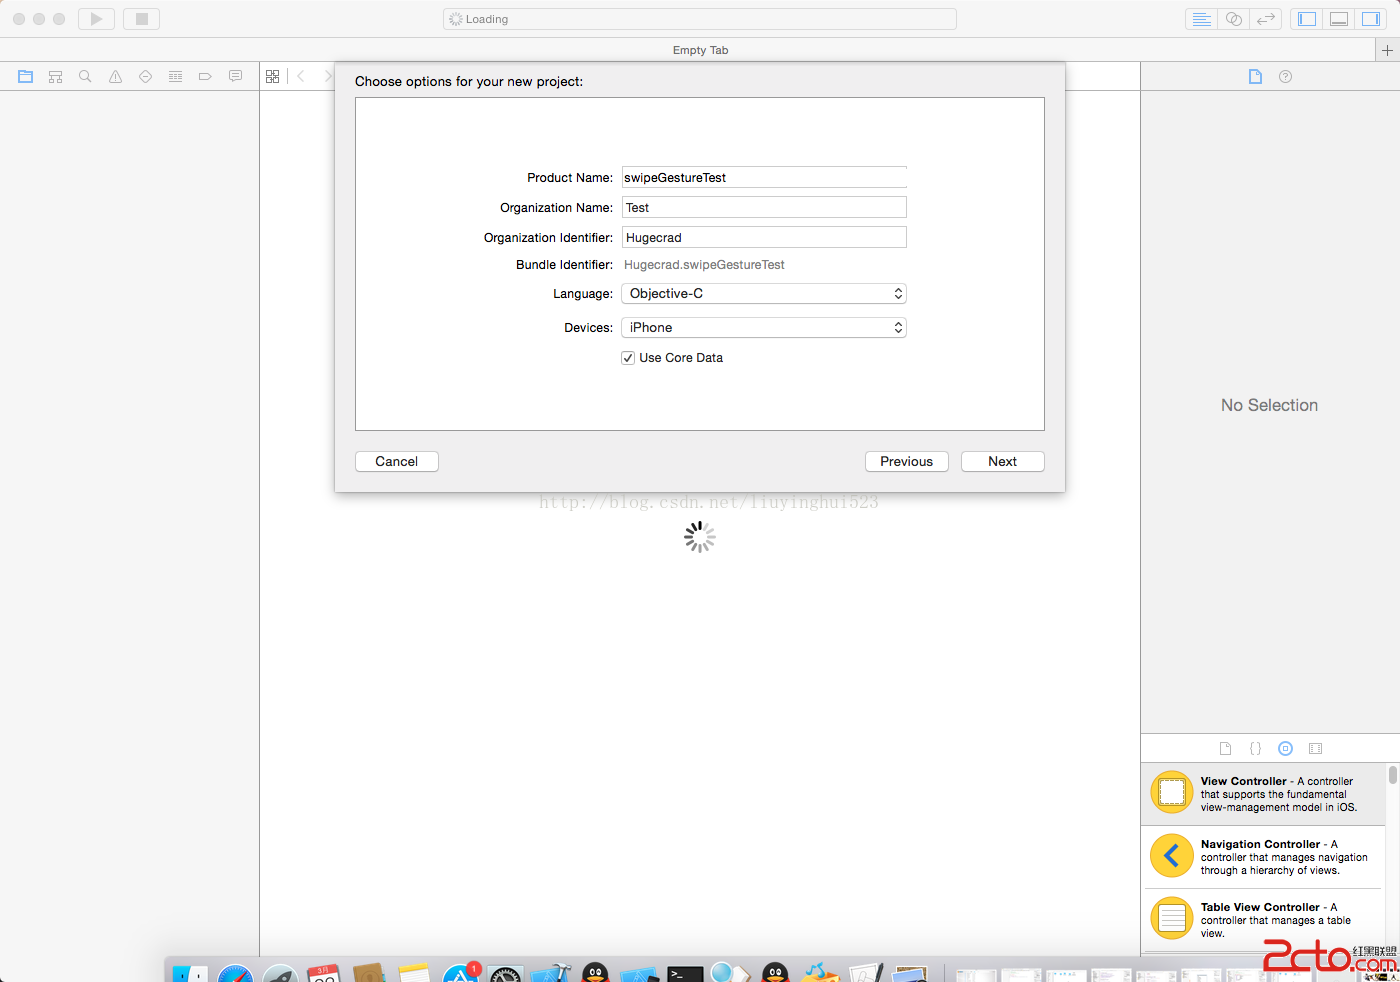This screenshot has width=1400, height=982.
Task: Show the Code Snippet library
Action: (x=1256, y=748)
